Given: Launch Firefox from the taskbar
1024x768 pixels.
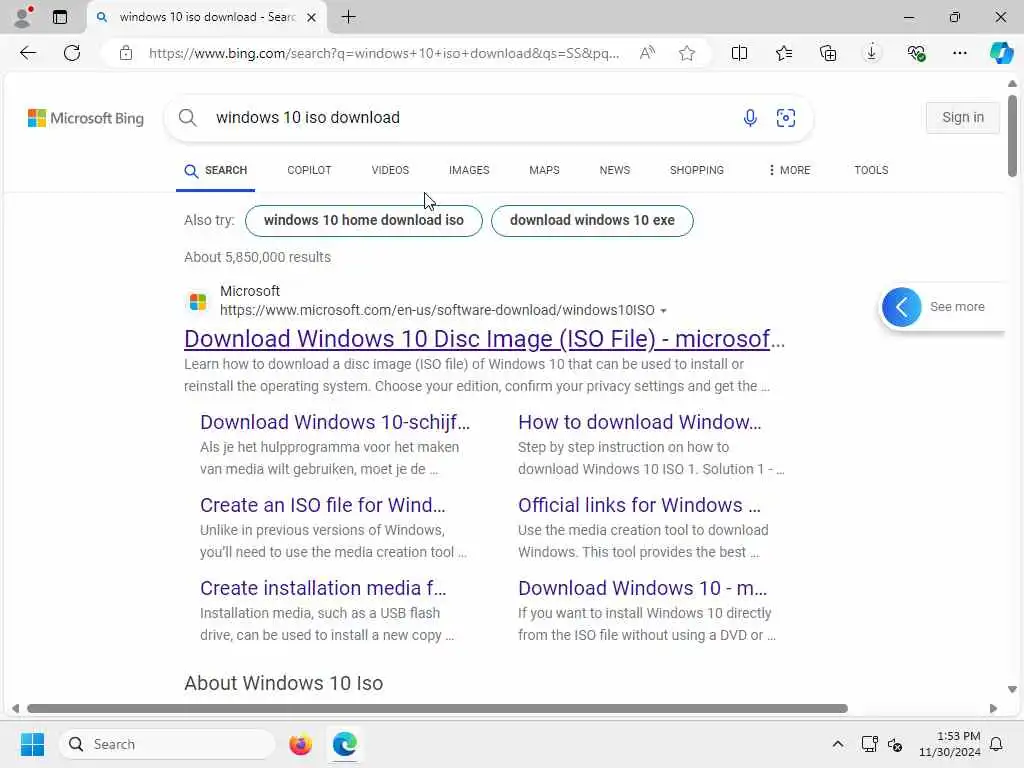Looking at the screenshot, I should pos(300,744).
